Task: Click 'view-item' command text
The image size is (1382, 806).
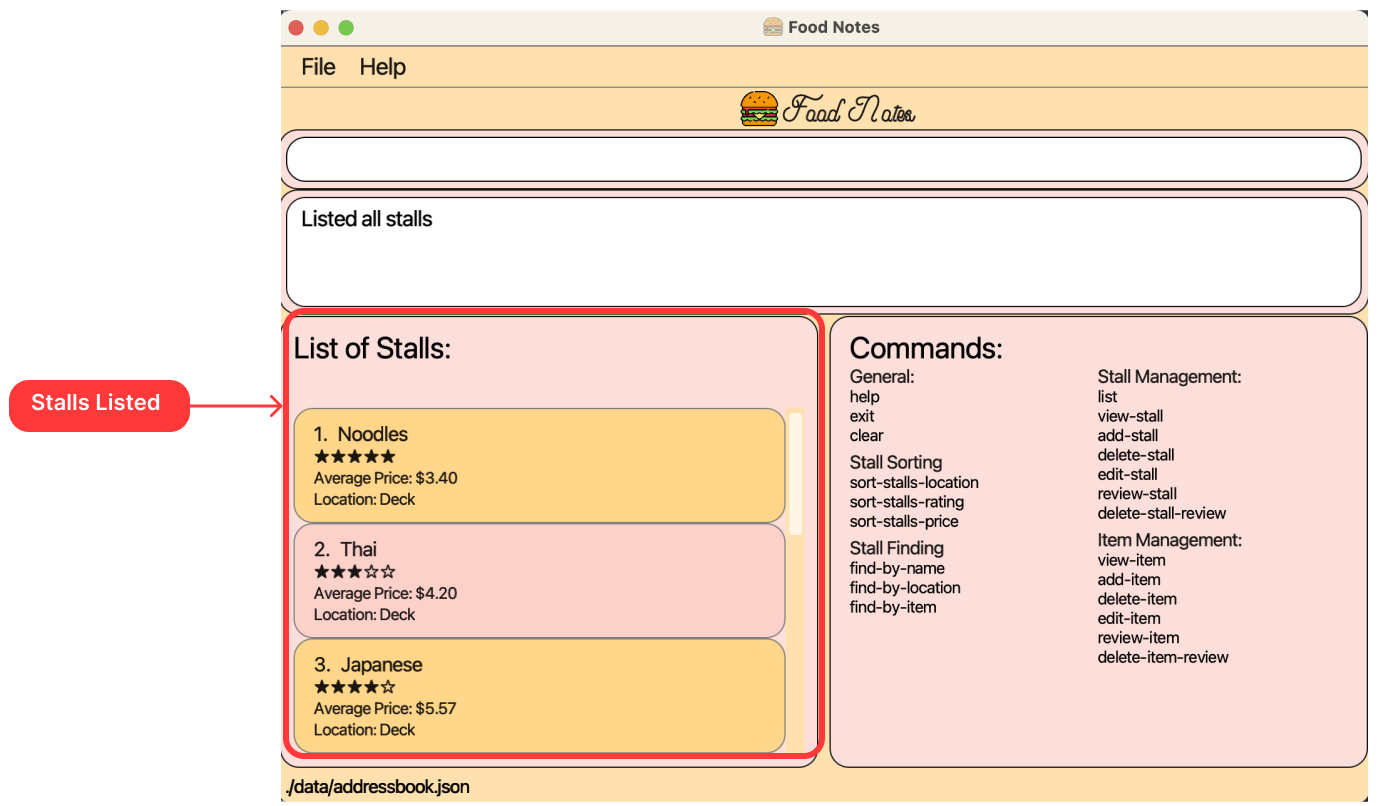Action: point(1132,560)
